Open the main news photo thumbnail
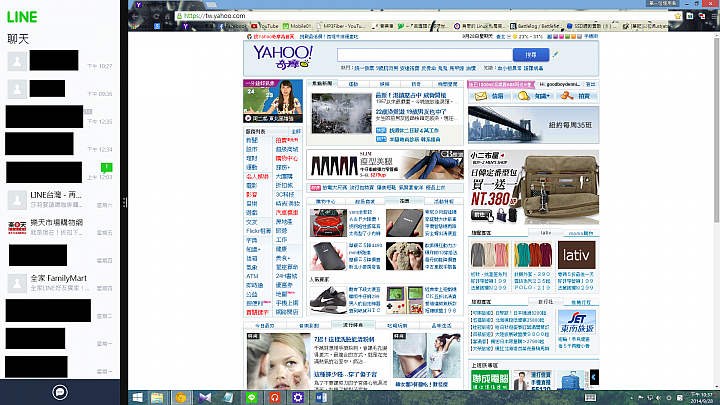Image resolution: width=720 pixels, height=405 pixels. click(341, 113)
